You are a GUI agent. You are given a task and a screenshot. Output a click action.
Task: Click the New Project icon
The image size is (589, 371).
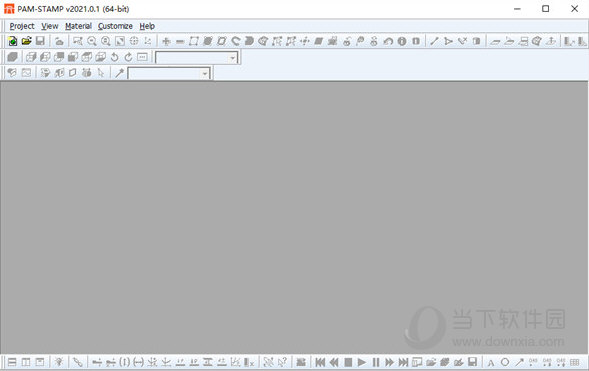click(x=12, y=41)
